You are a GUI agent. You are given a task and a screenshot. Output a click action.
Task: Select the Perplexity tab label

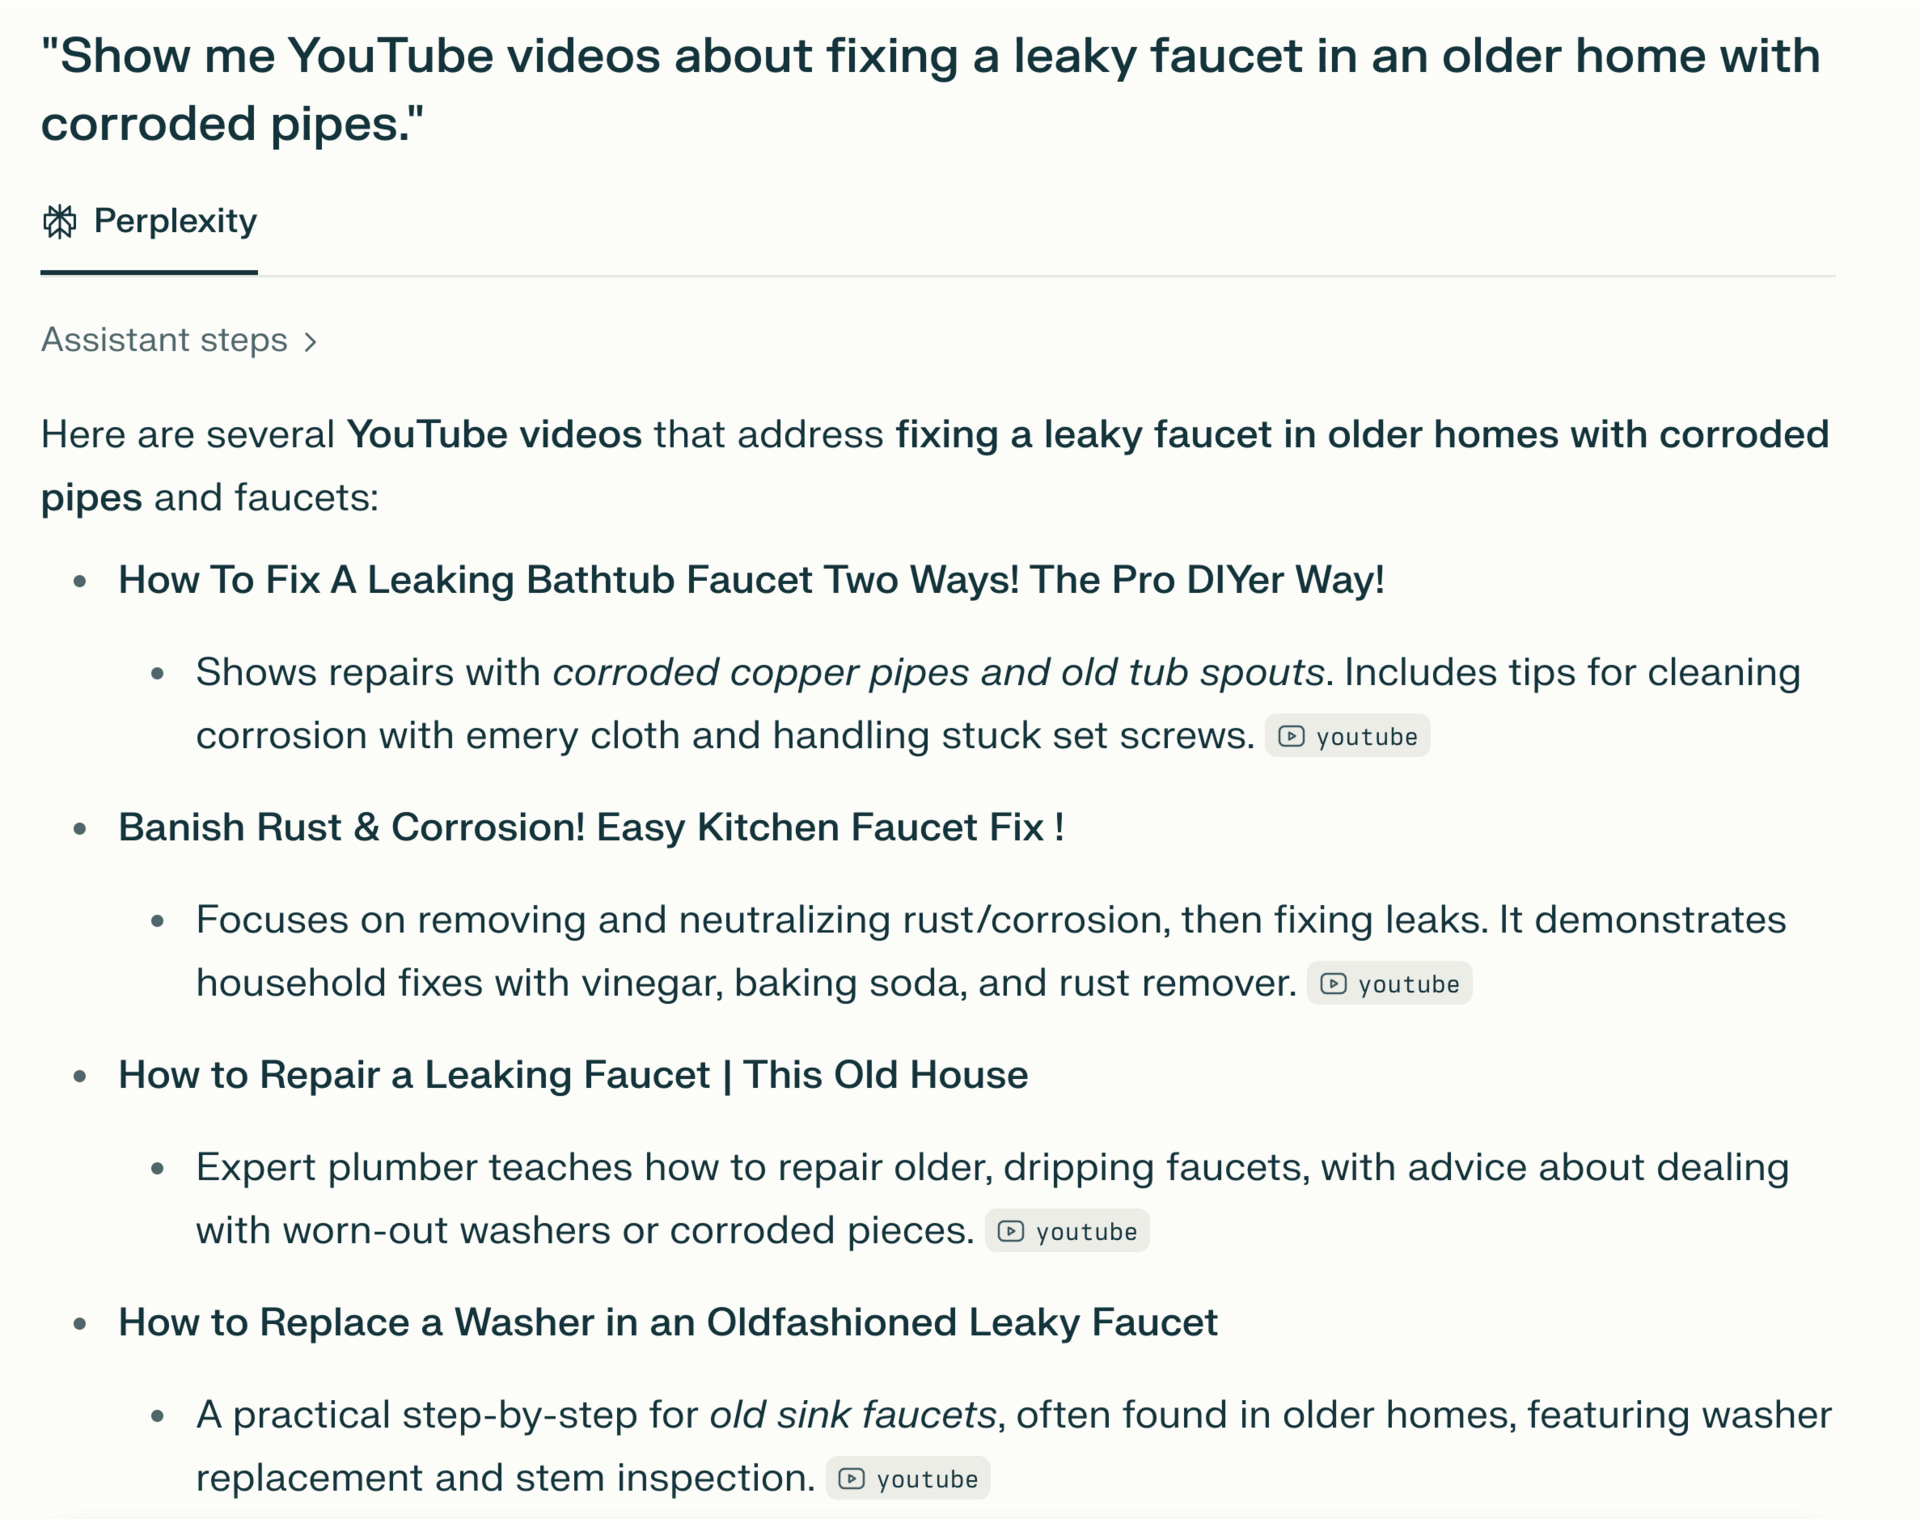pyautogui.click(x=175, y=221)
